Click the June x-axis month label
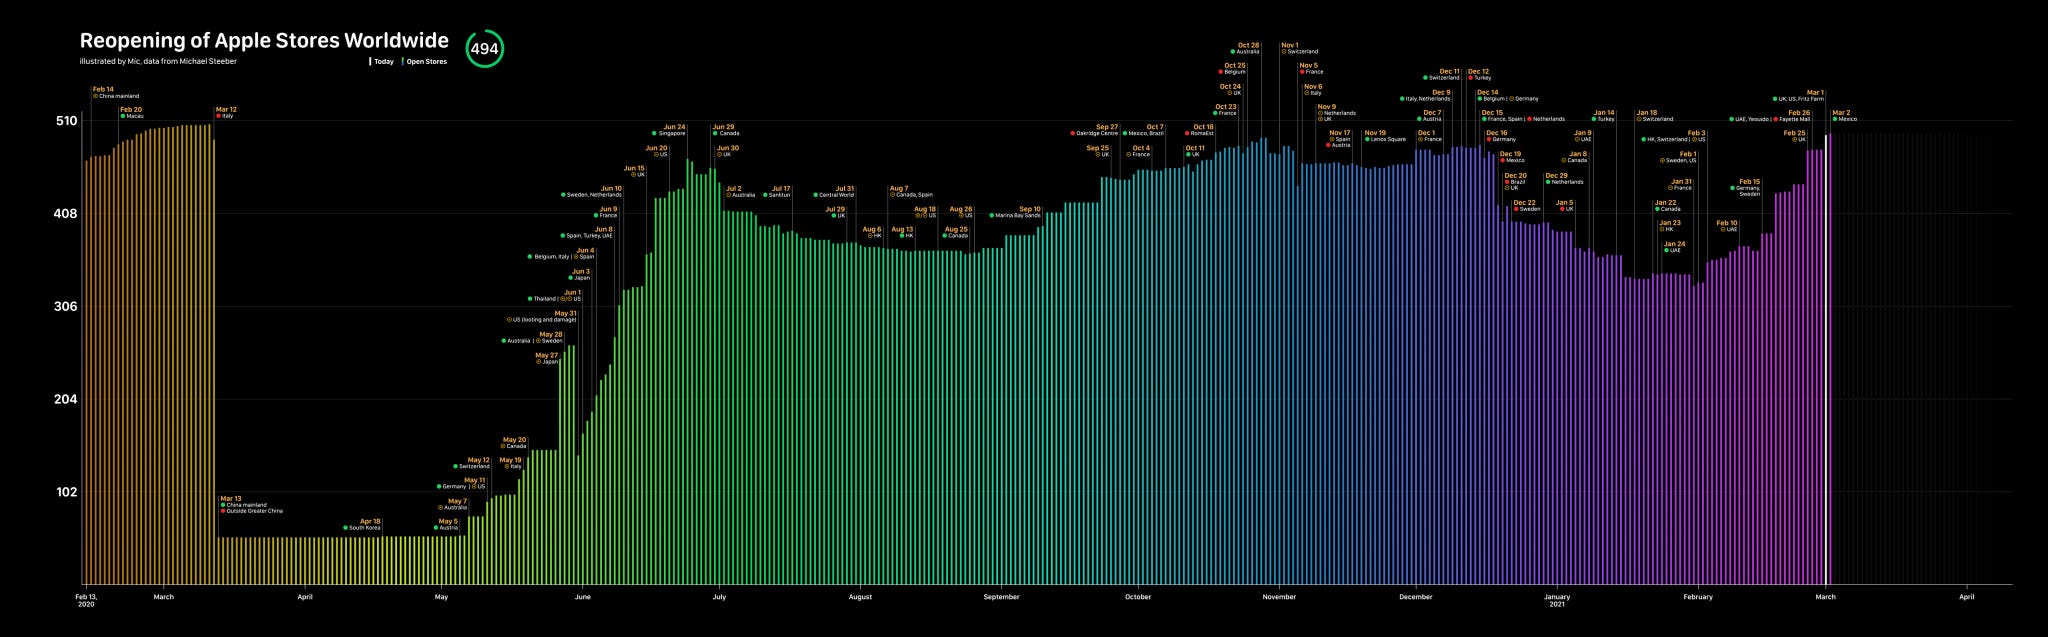The width and height of the screenshot is (2048, 637). coord(583,597)
